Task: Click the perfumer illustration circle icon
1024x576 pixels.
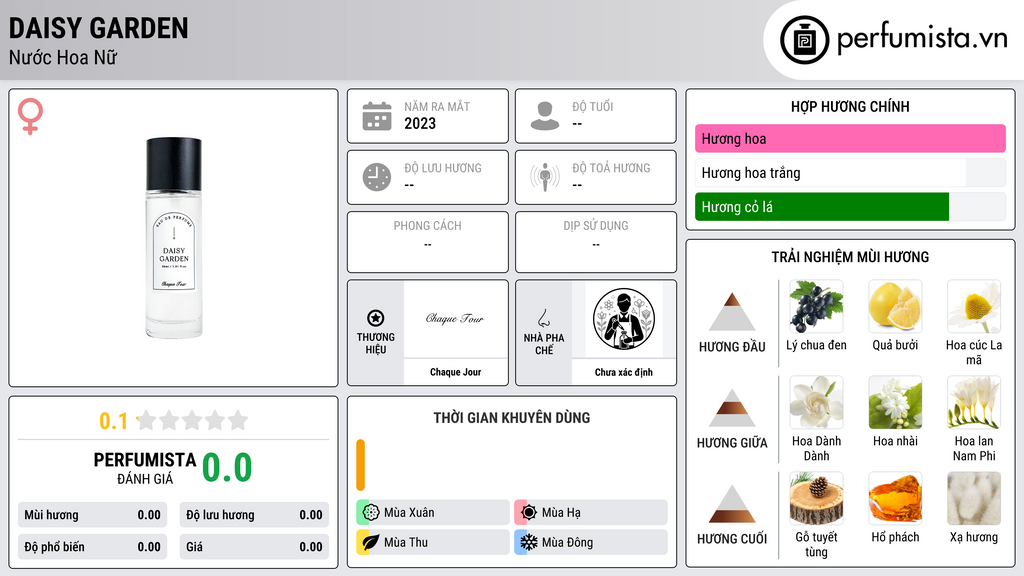Action: [624, 319]
